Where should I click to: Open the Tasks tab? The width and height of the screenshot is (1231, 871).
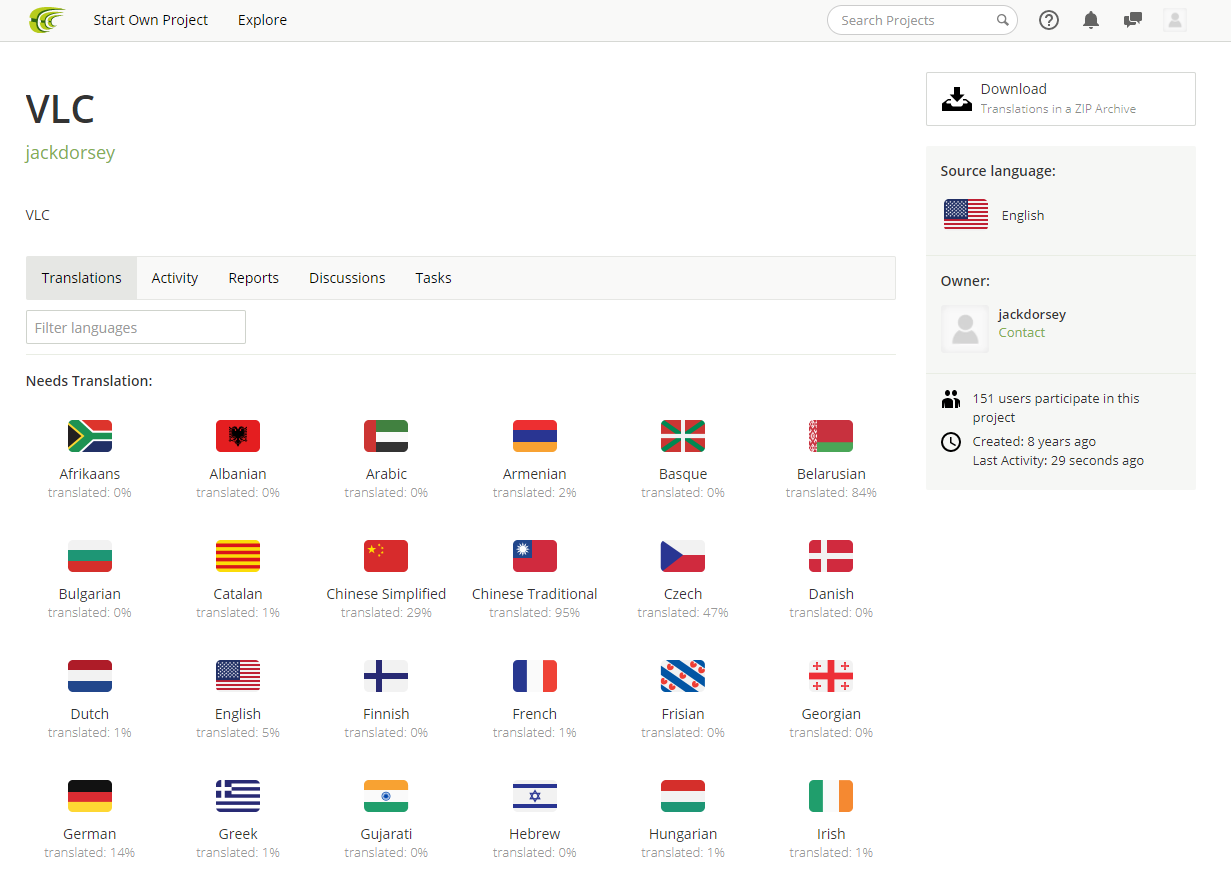[x=434, y=278]
